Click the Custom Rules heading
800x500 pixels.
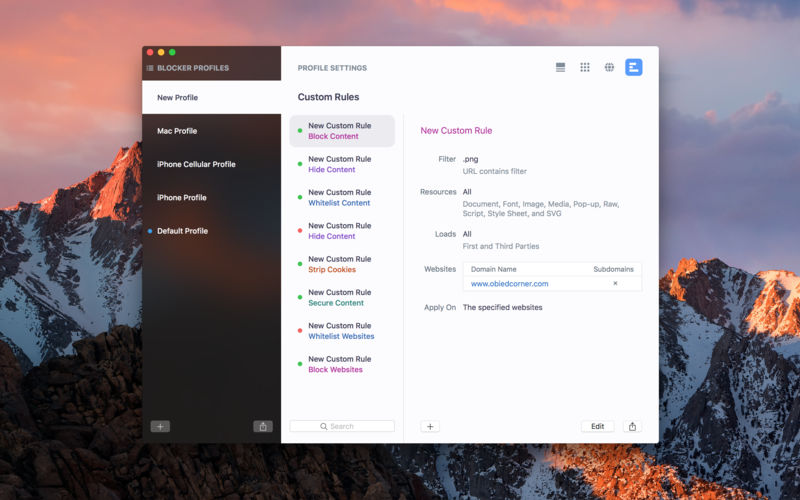[x=328, y=97]
